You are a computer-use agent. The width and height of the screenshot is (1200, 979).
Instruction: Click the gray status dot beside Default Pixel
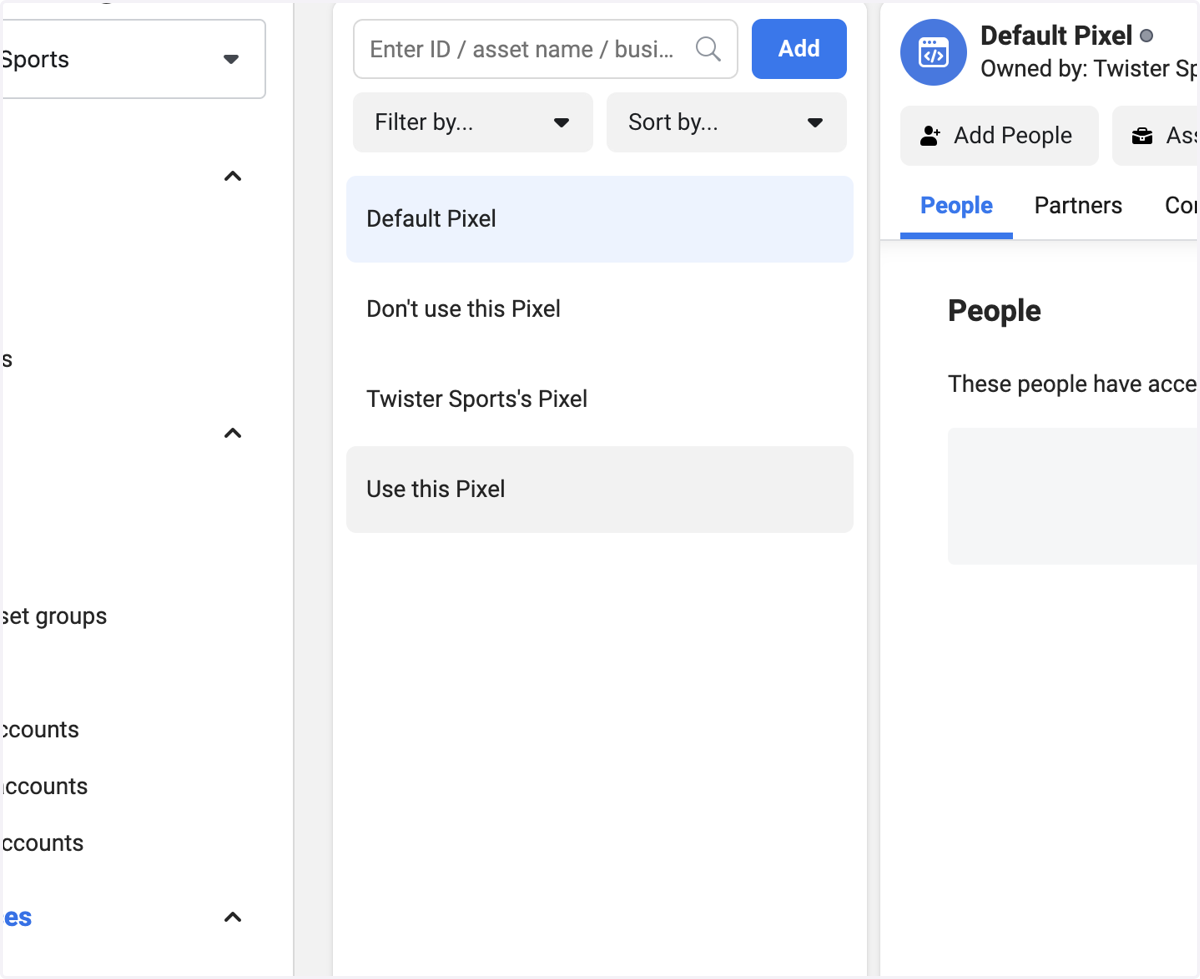tap(1146, 36)
